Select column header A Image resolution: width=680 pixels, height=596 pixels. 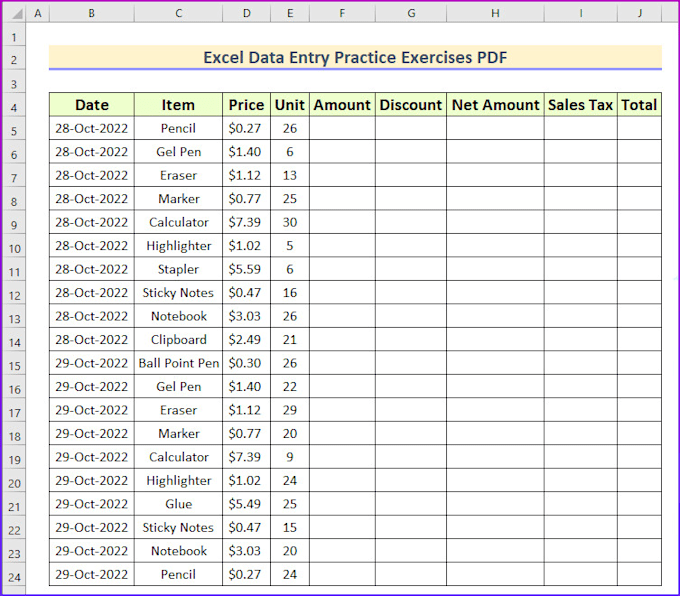[x=38, y=13]
